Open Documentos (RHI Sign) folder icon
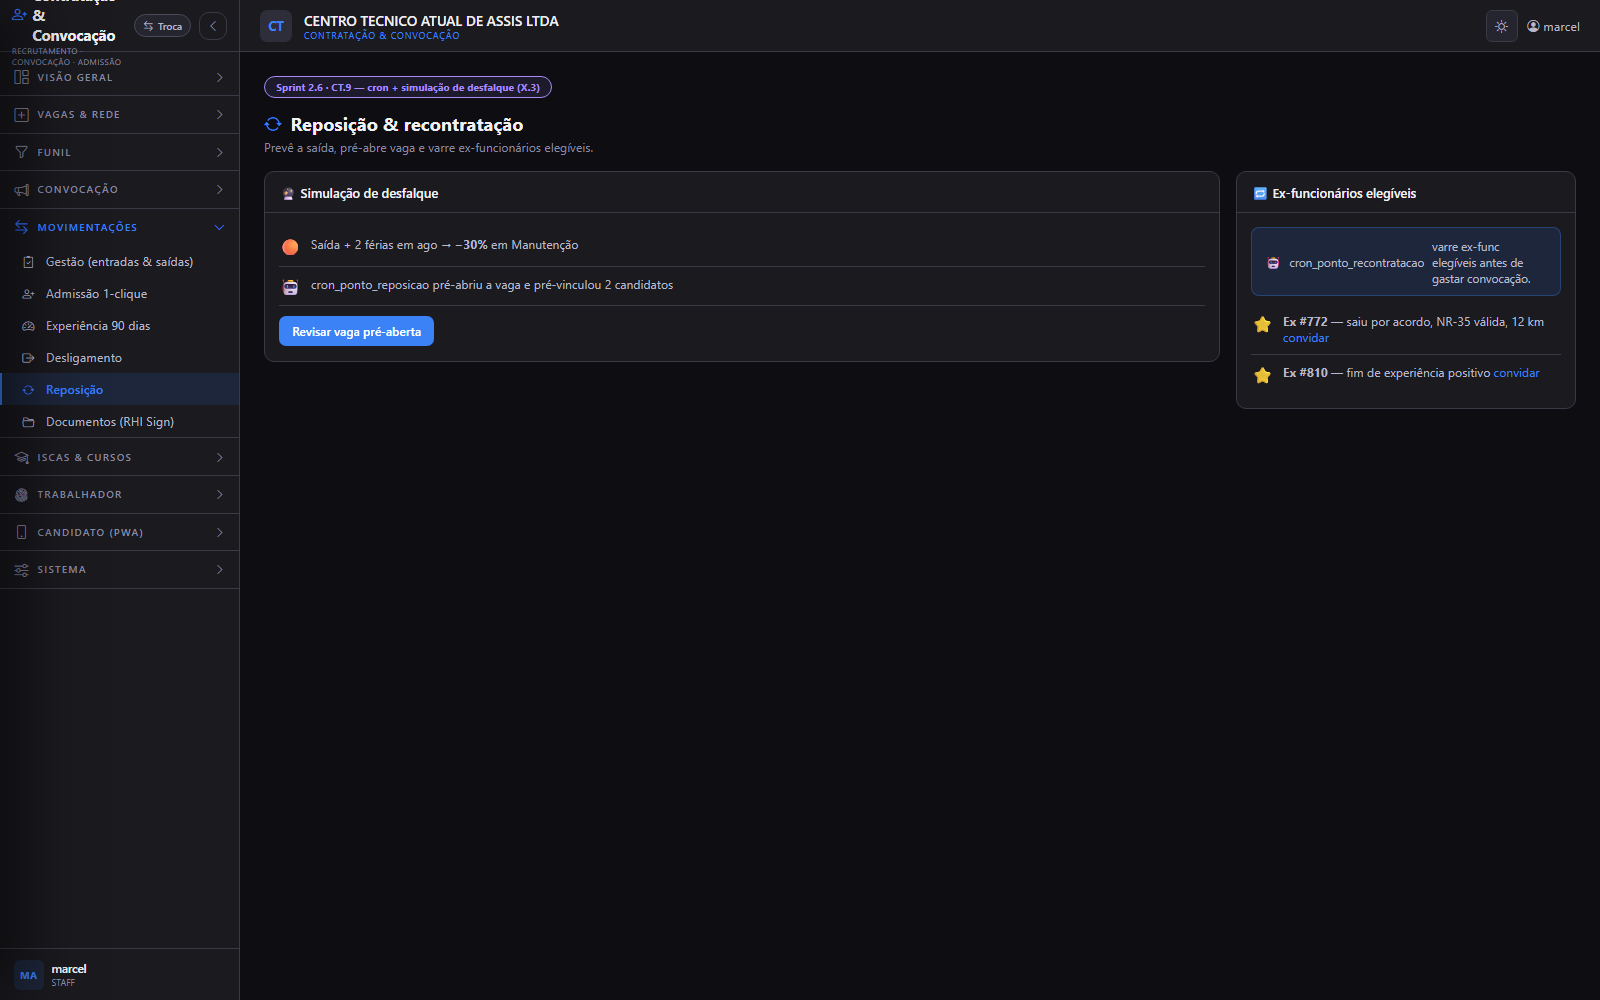The width and height of the screenshot is (1600, 1000). point(28,422)
